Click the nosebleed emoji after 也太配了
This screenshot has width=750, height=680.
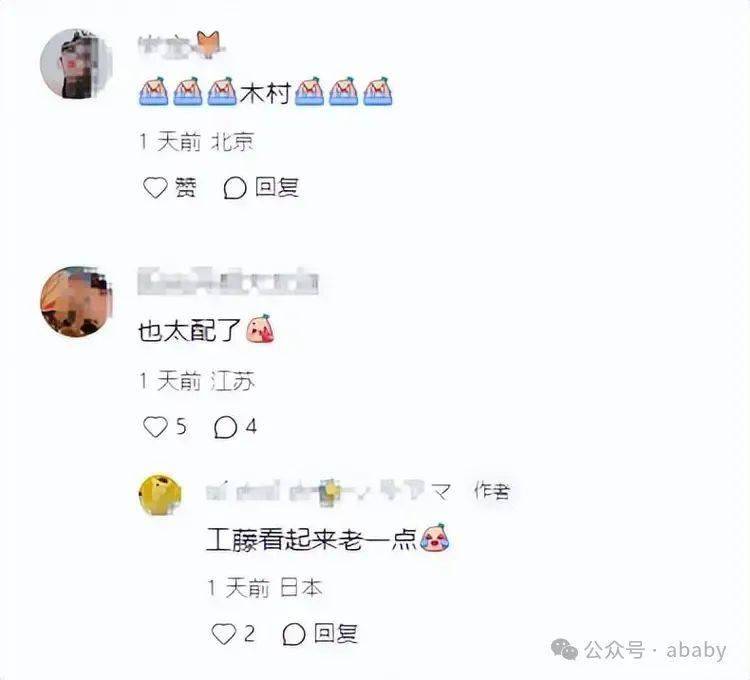pyautogui.click(x=260, y=329)
